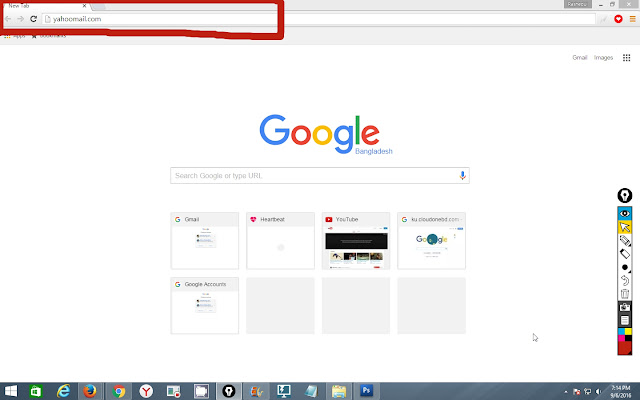
Task: Open Yandex browser from the taskbar
Action: point(146,391)
